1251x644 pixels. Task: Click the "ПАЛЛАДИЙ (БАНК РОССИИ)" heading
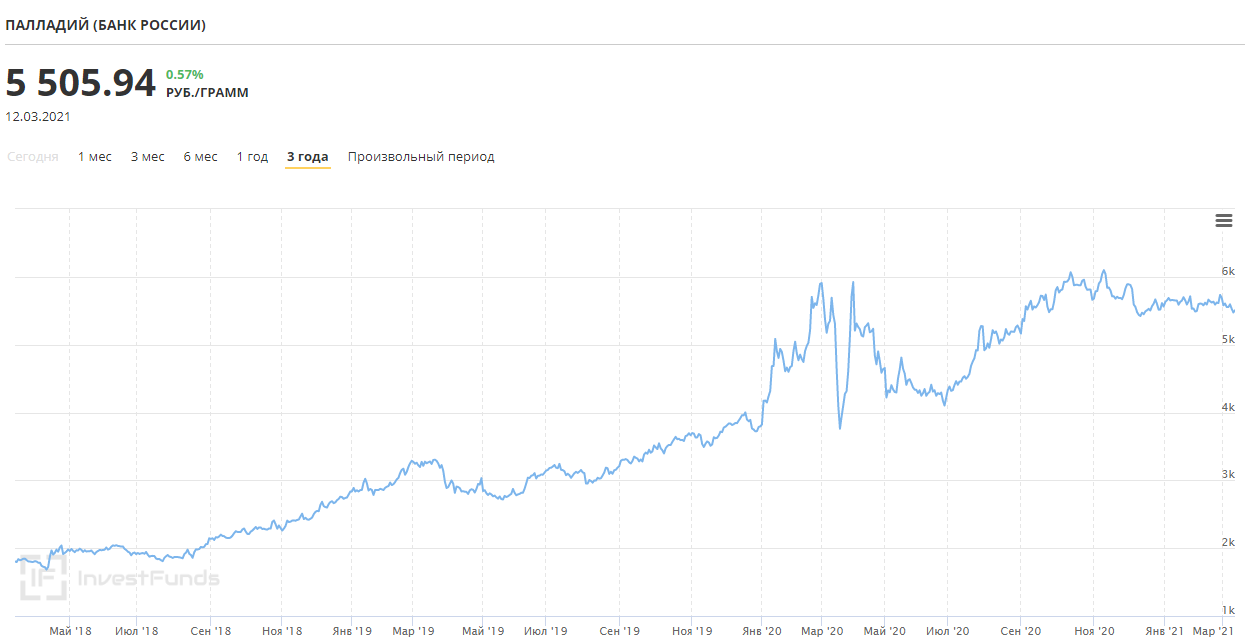(x=106, y=25)
